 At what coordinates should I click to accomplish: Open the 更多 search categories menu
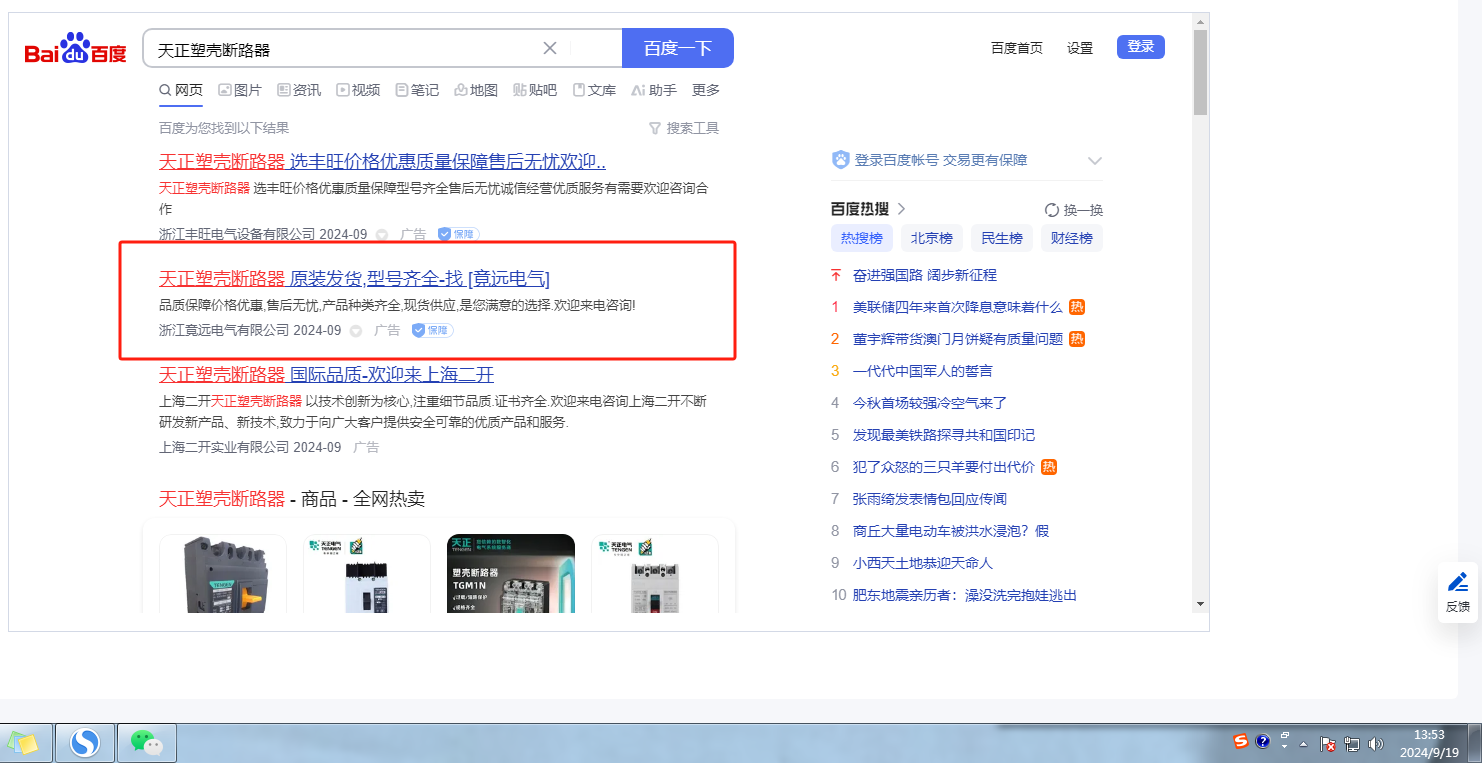coord(706,90)
